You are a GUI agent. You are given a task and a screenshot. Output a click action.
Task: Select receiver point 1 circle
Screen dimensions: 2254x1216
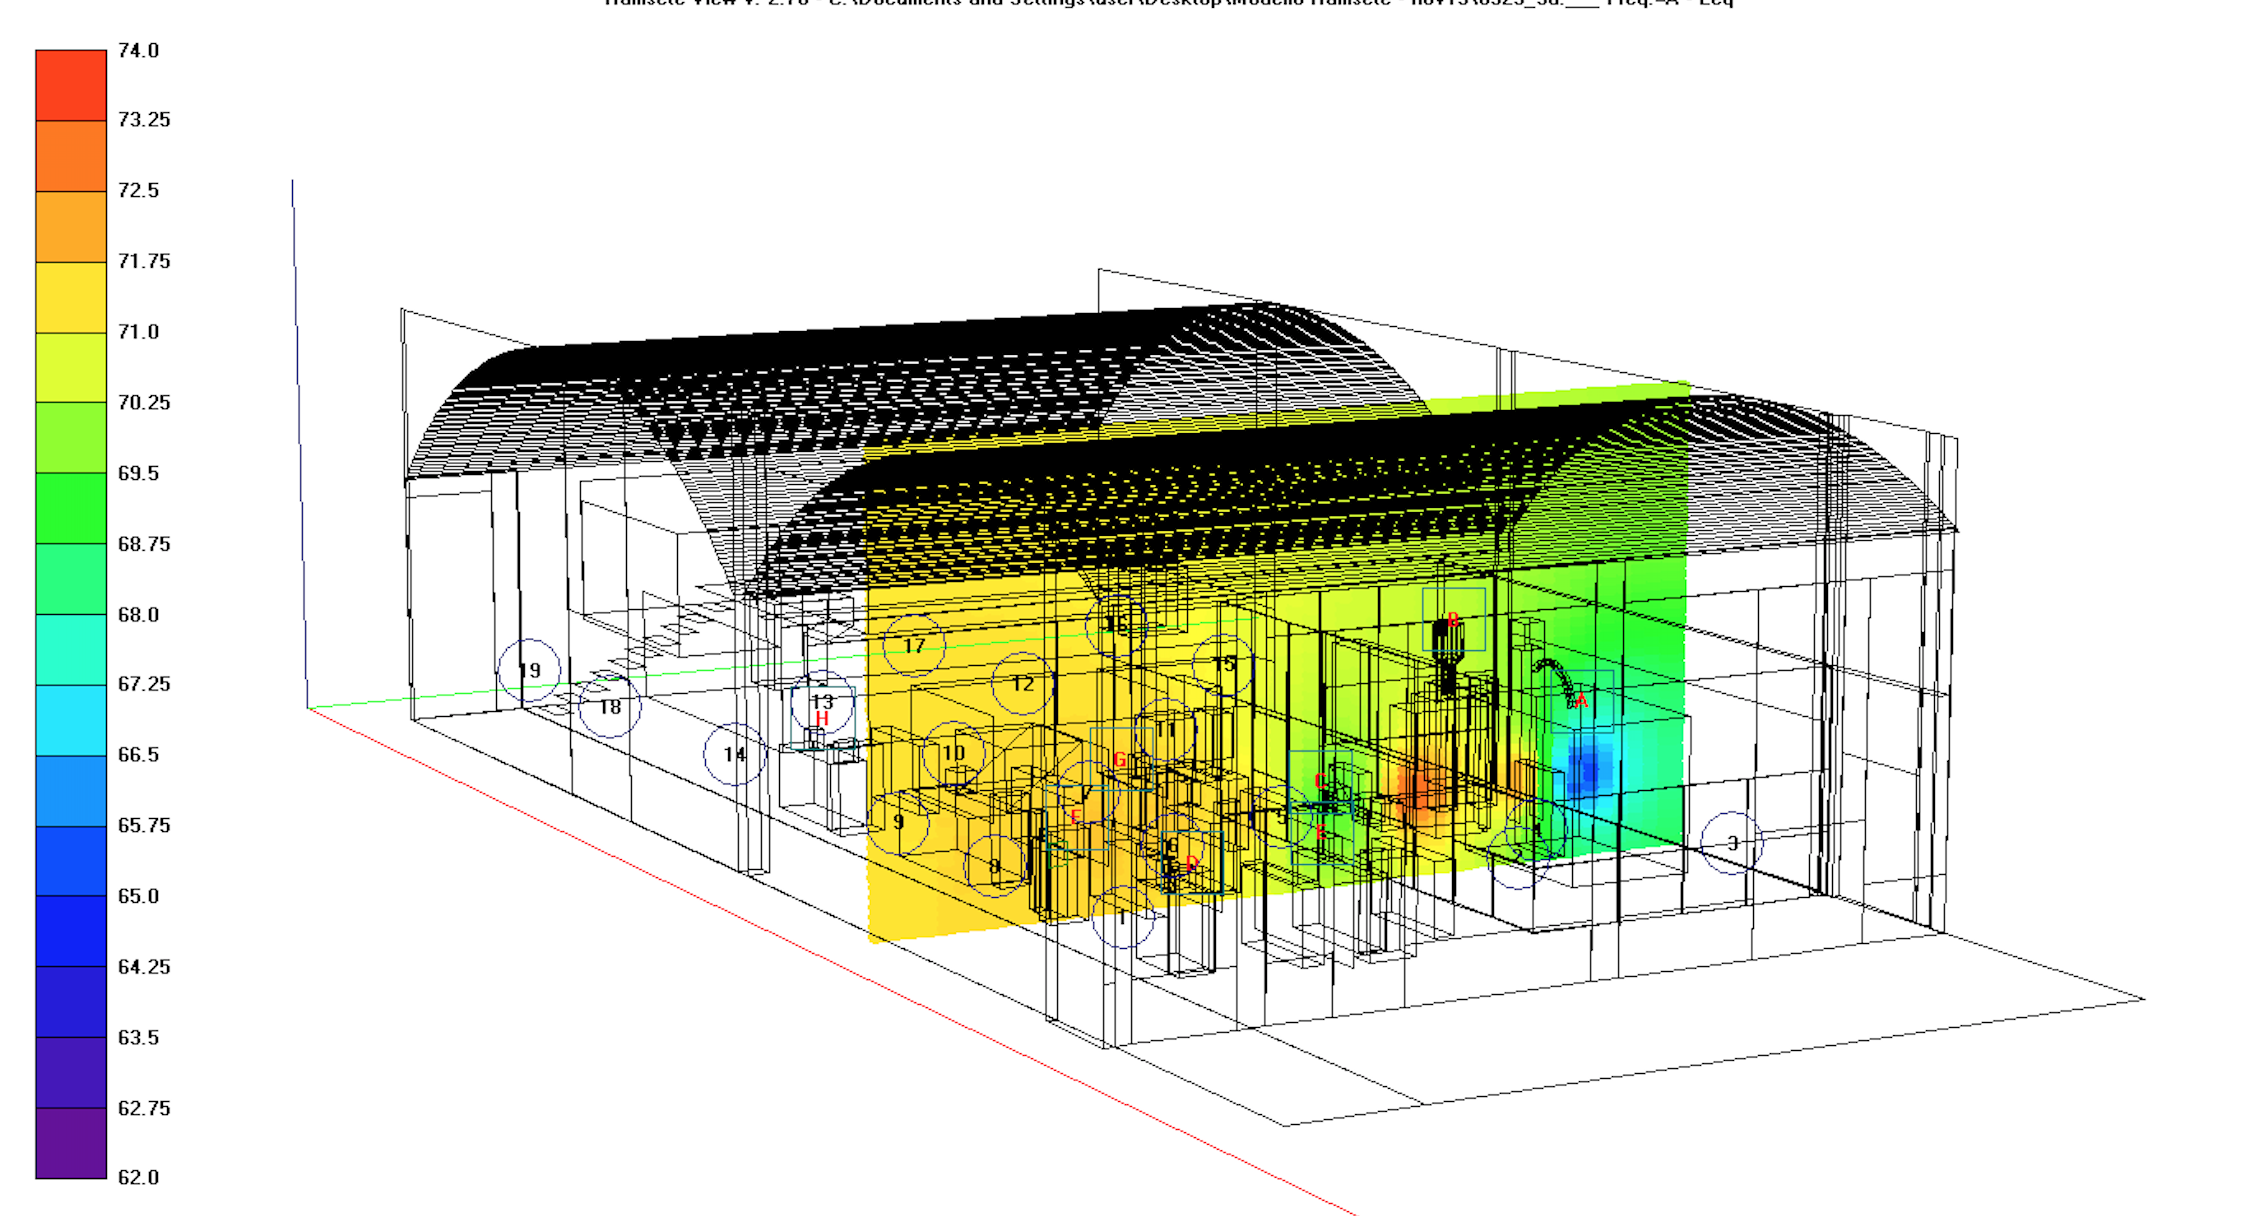(x=1123, y=917)
